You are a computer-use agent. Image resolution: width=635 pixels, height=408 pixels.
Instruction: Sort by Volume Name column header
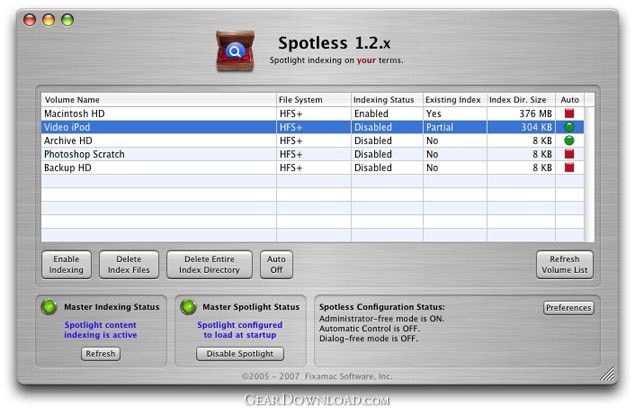pos(158,100)
